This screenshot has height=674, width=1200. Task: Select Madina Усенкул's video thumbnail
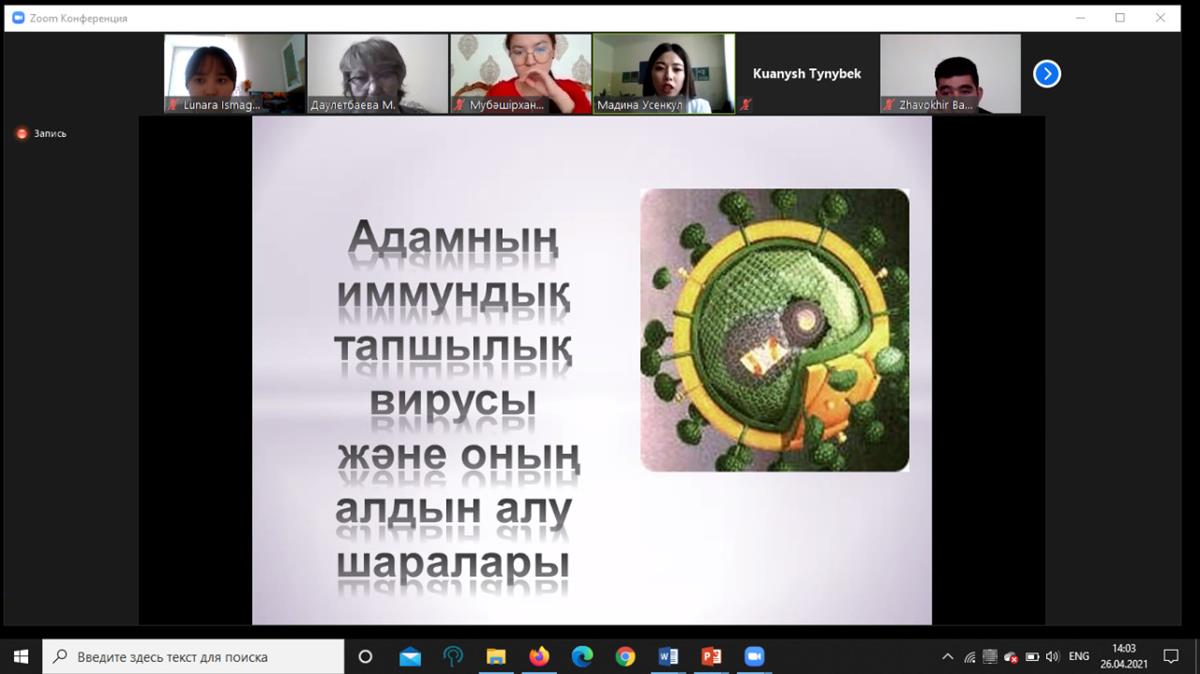point(664,73)
